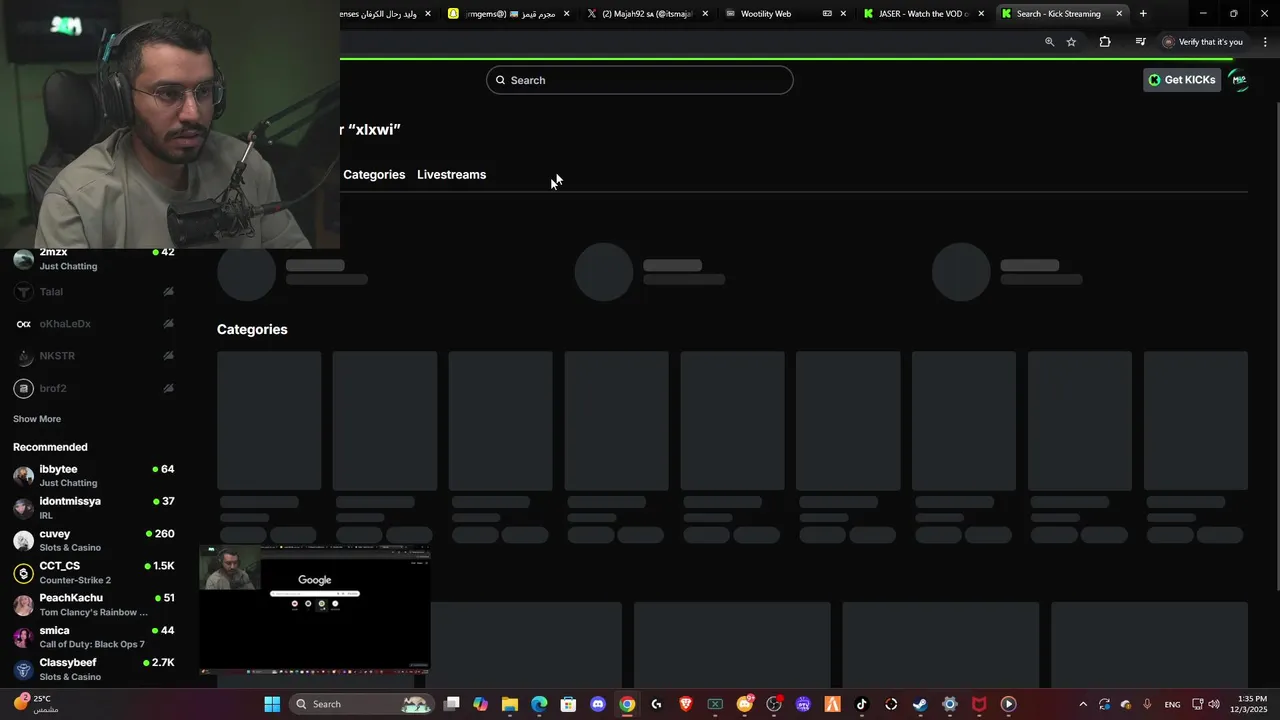Expand followed list with Show More
This screenshot has height=720, width=1280.
point(37,419)
